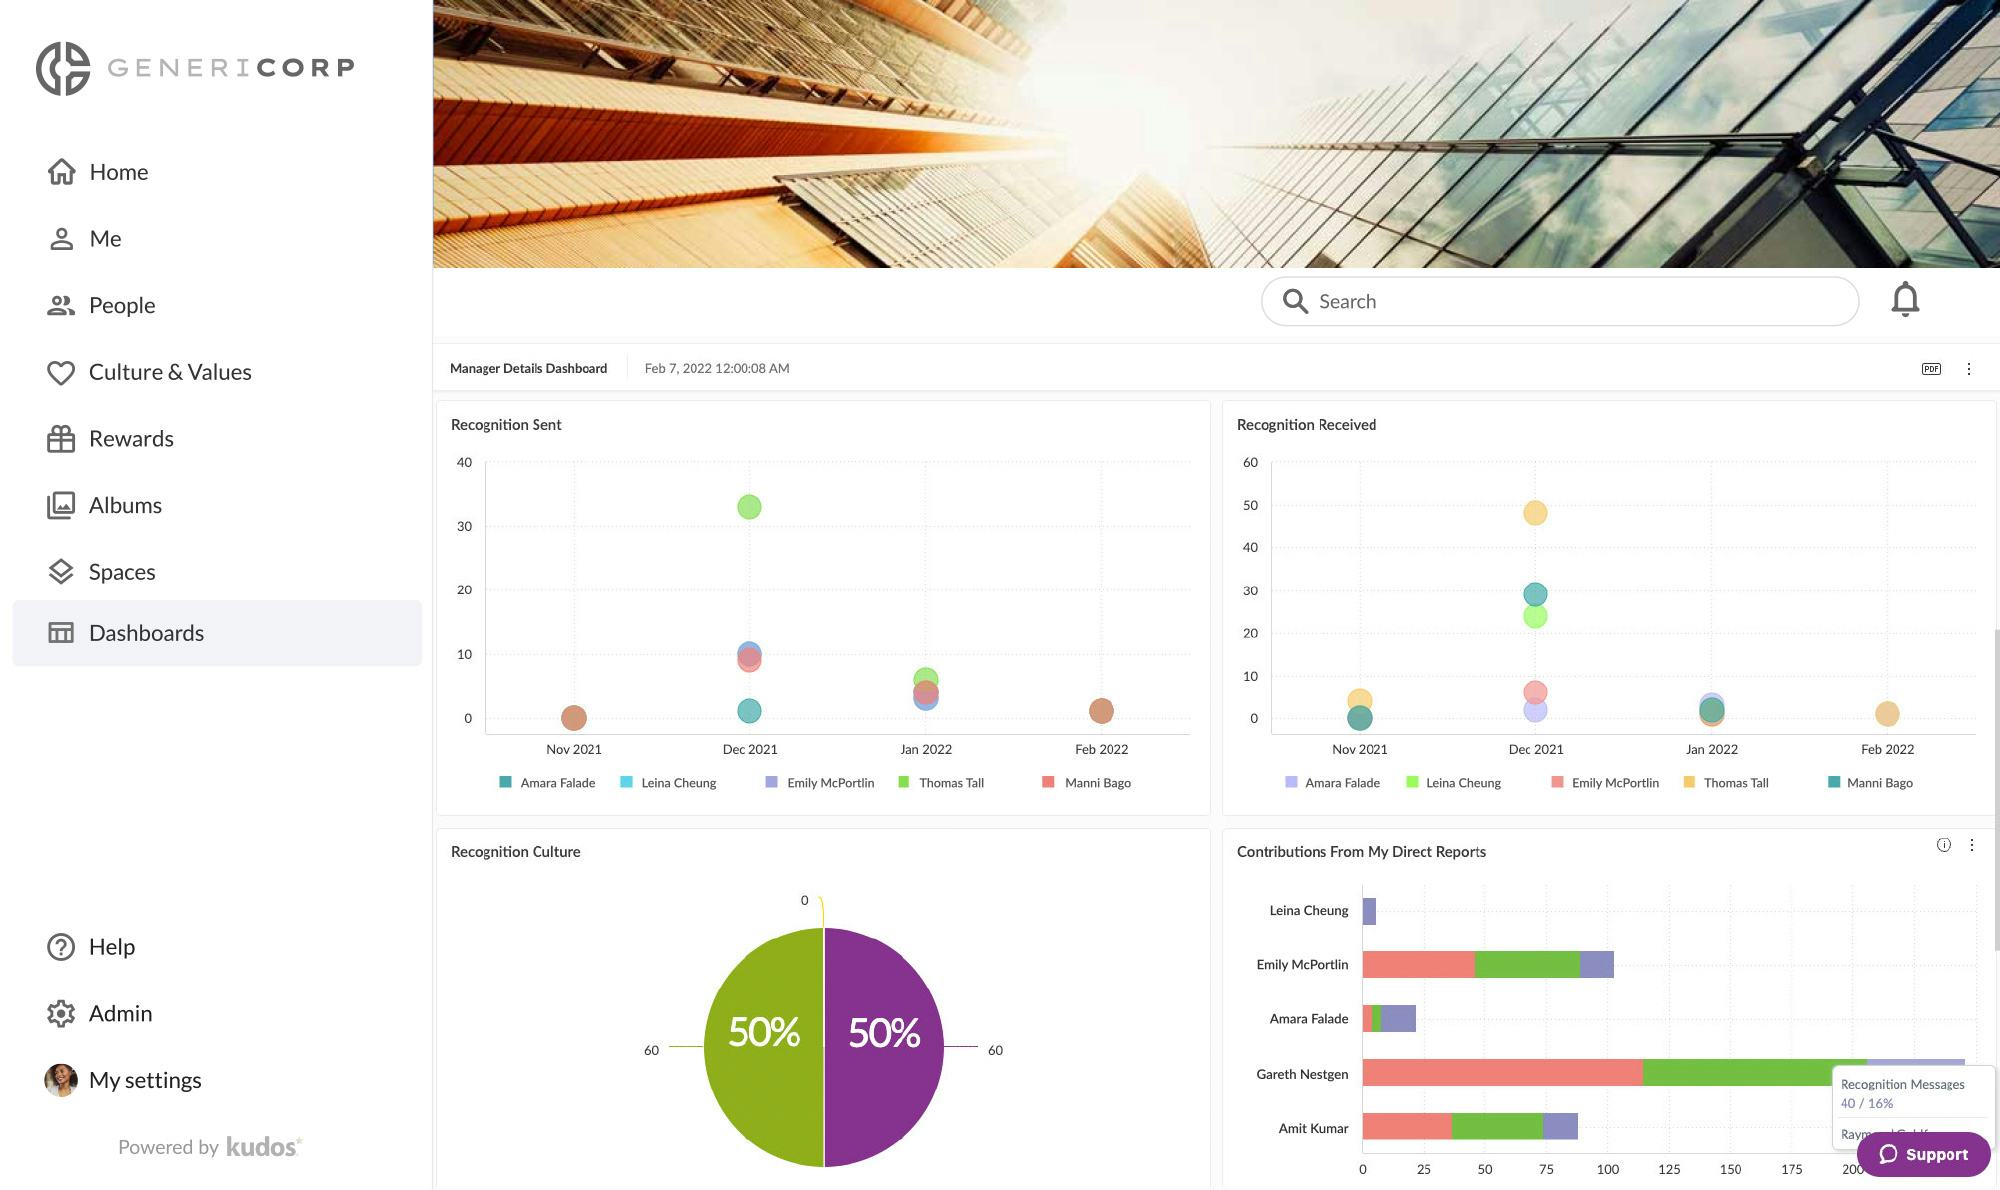Click the My settings profile avatar

[61, 1080]
